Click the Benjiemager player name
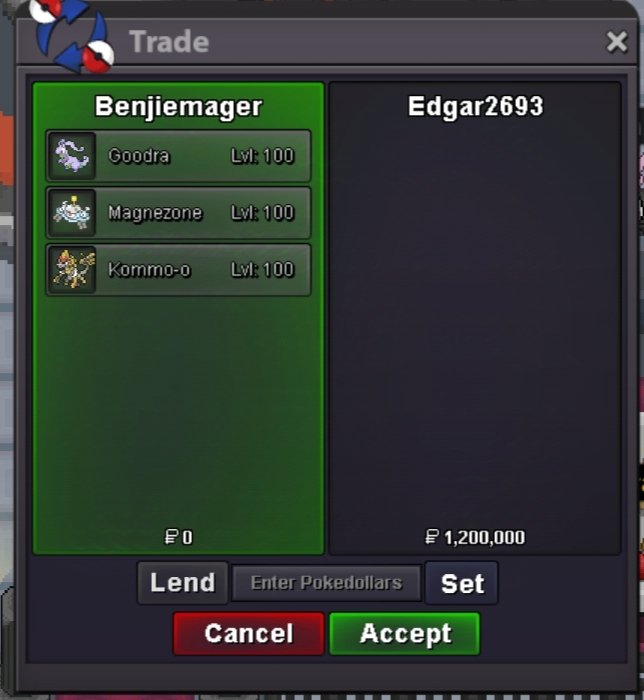Image resolution: width=644 pixels, height=700 pixels. [x=178, y=107]
